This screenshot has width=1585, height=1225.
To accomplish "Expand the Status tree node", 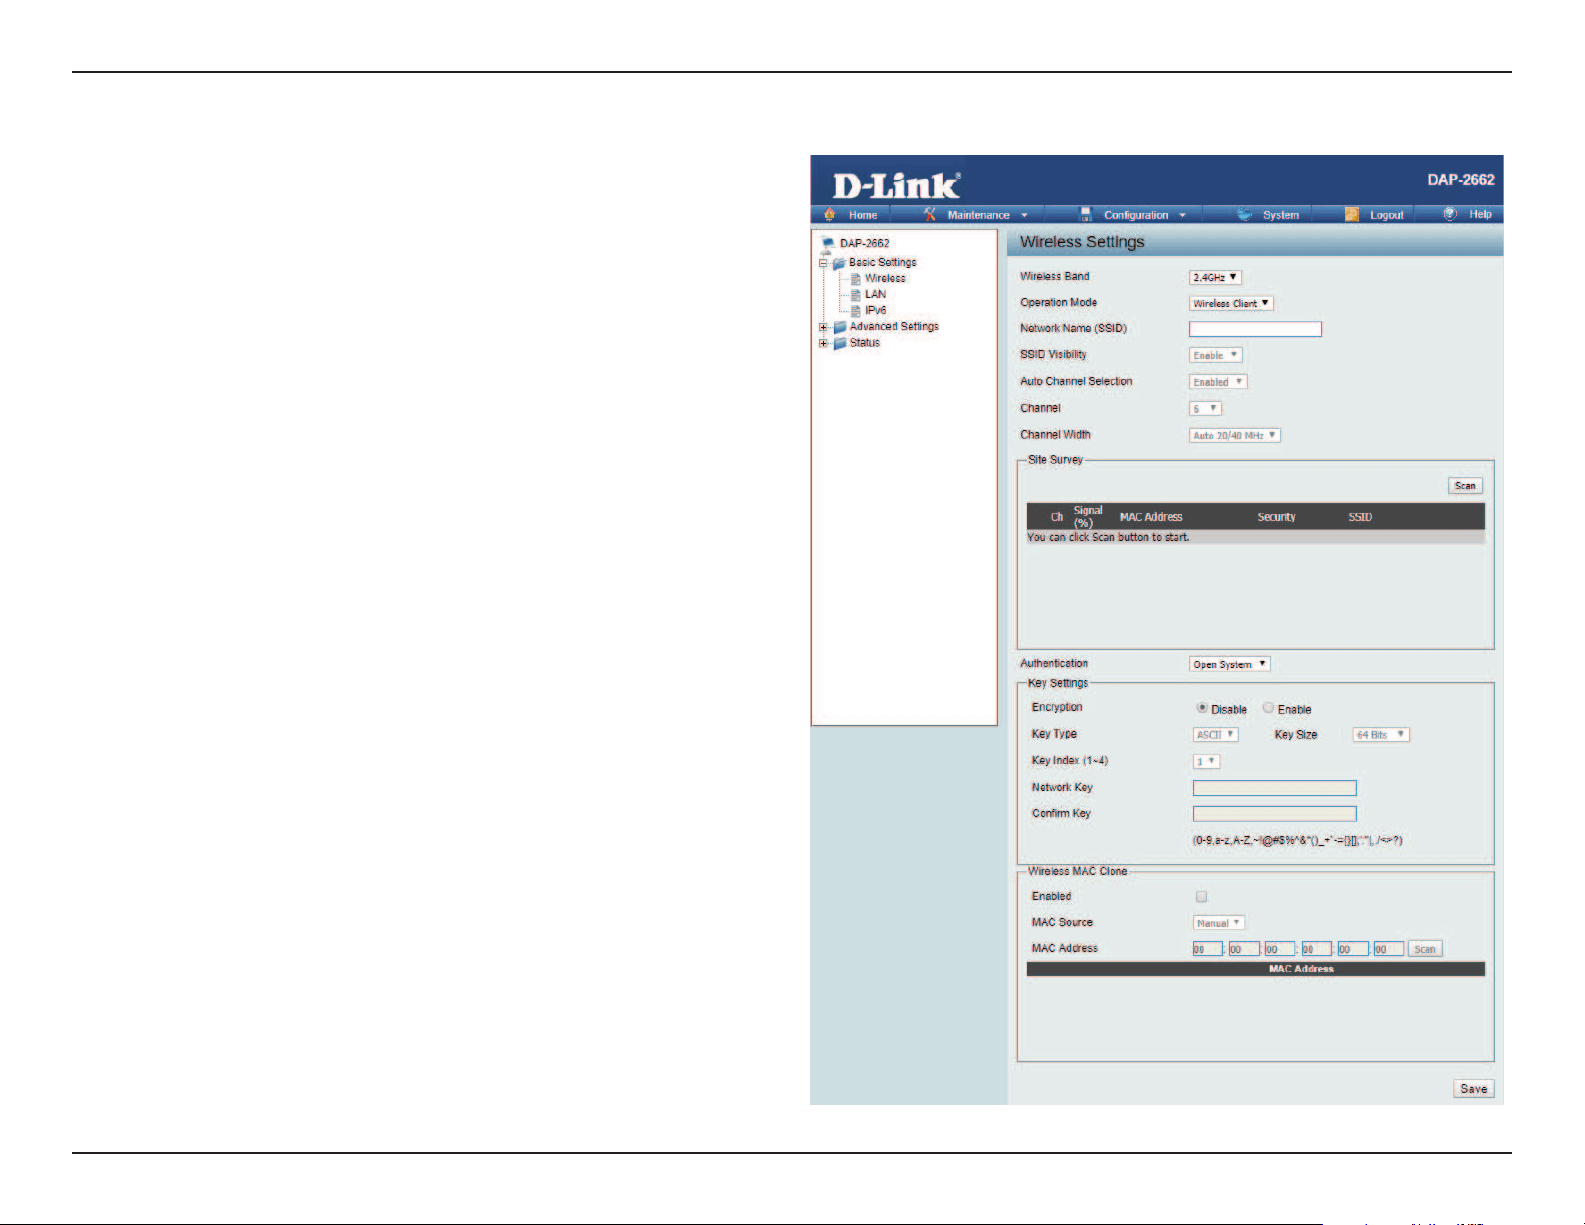I will (824, 343).
